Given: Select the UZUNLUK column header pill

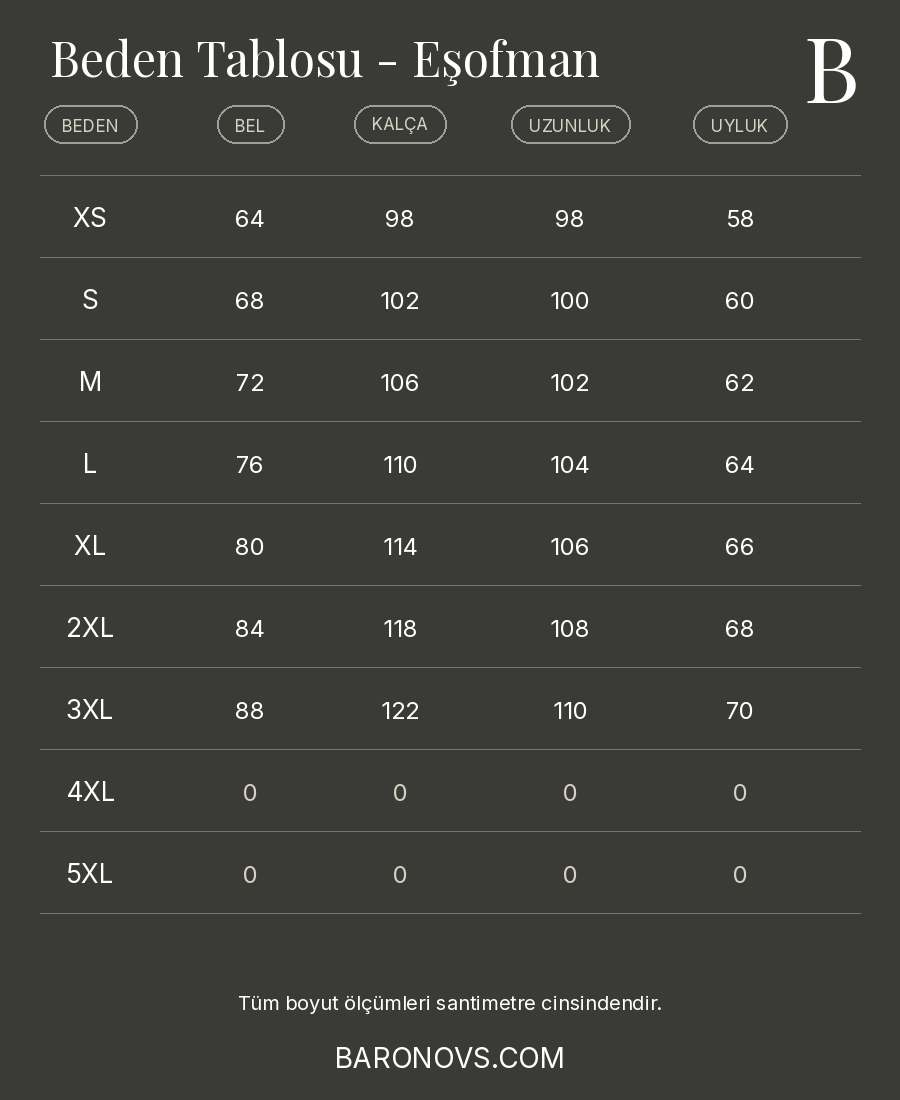Looking at the screenshot, I should (570, 125).
